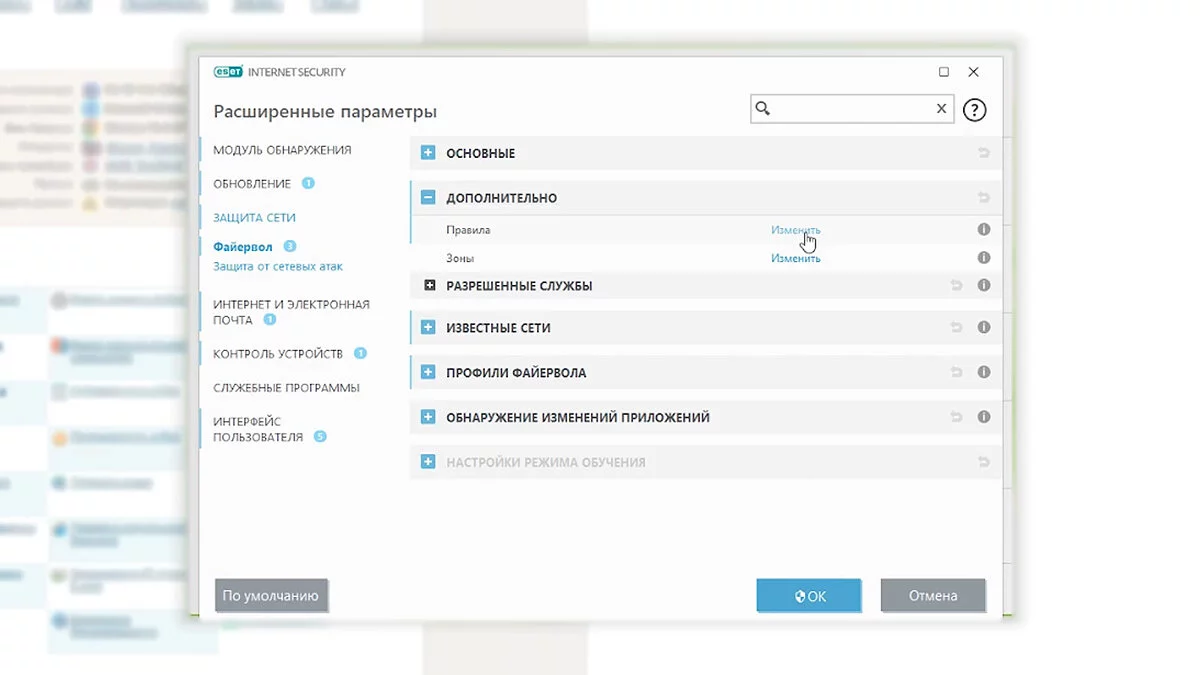The image size is (1200, 675).
Task: Click the search magnifier icon
Action: tap(763, 109)
